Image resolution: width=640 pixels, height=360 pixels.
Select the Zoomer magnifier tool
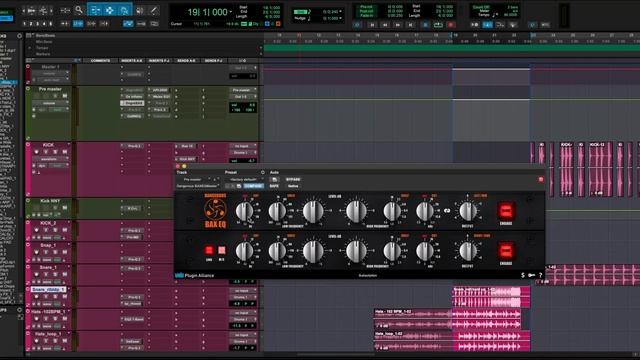(x=79, y=10)
